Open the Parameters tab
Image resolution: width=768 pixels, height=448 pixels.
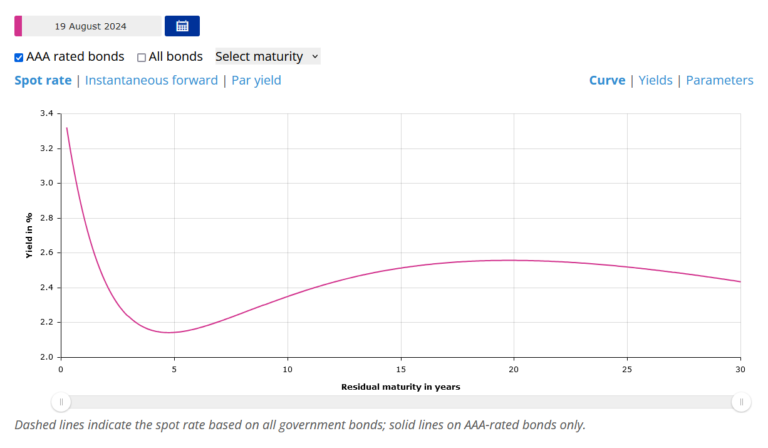pyautogui.click(x=720, y=80)
